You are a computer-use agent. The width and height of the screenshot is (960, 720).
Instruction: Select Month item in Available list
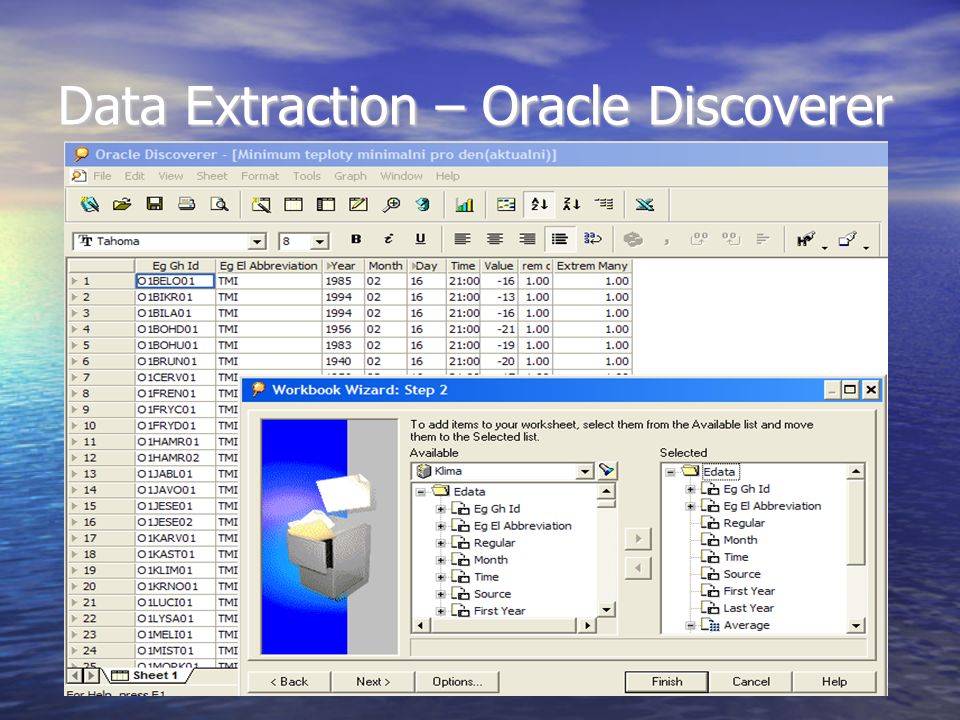[490, 560]
